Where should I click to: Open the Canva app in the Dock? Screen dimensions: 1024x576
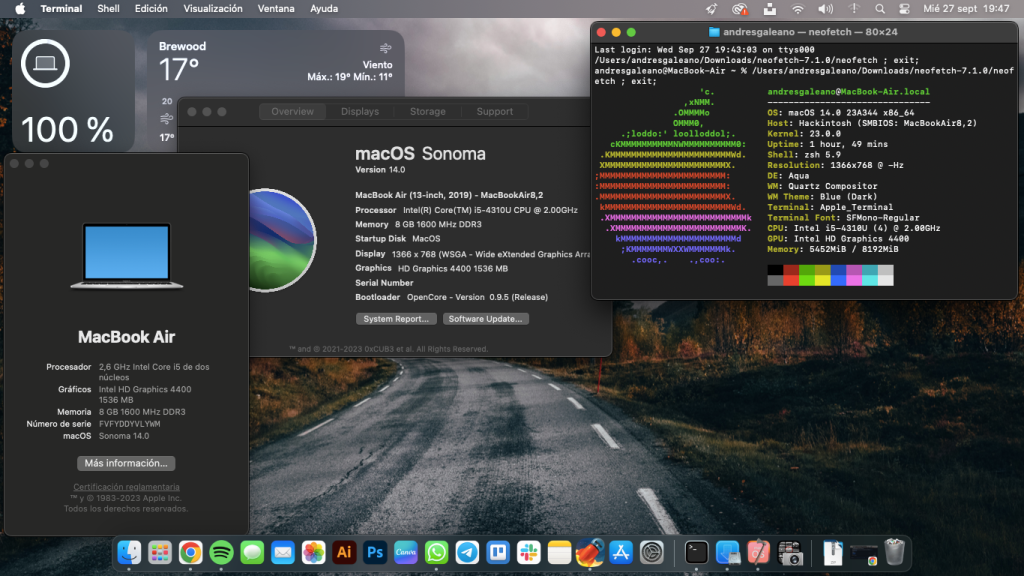(406, 552)
